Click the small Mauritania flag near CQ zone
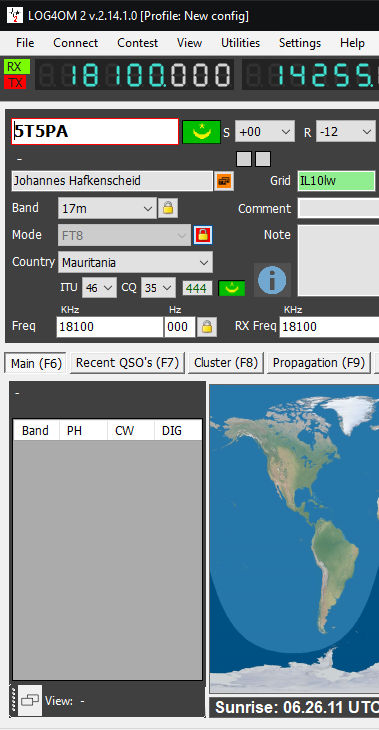The width and height of the screenshot is (379, 730). [x=232, y=288]
